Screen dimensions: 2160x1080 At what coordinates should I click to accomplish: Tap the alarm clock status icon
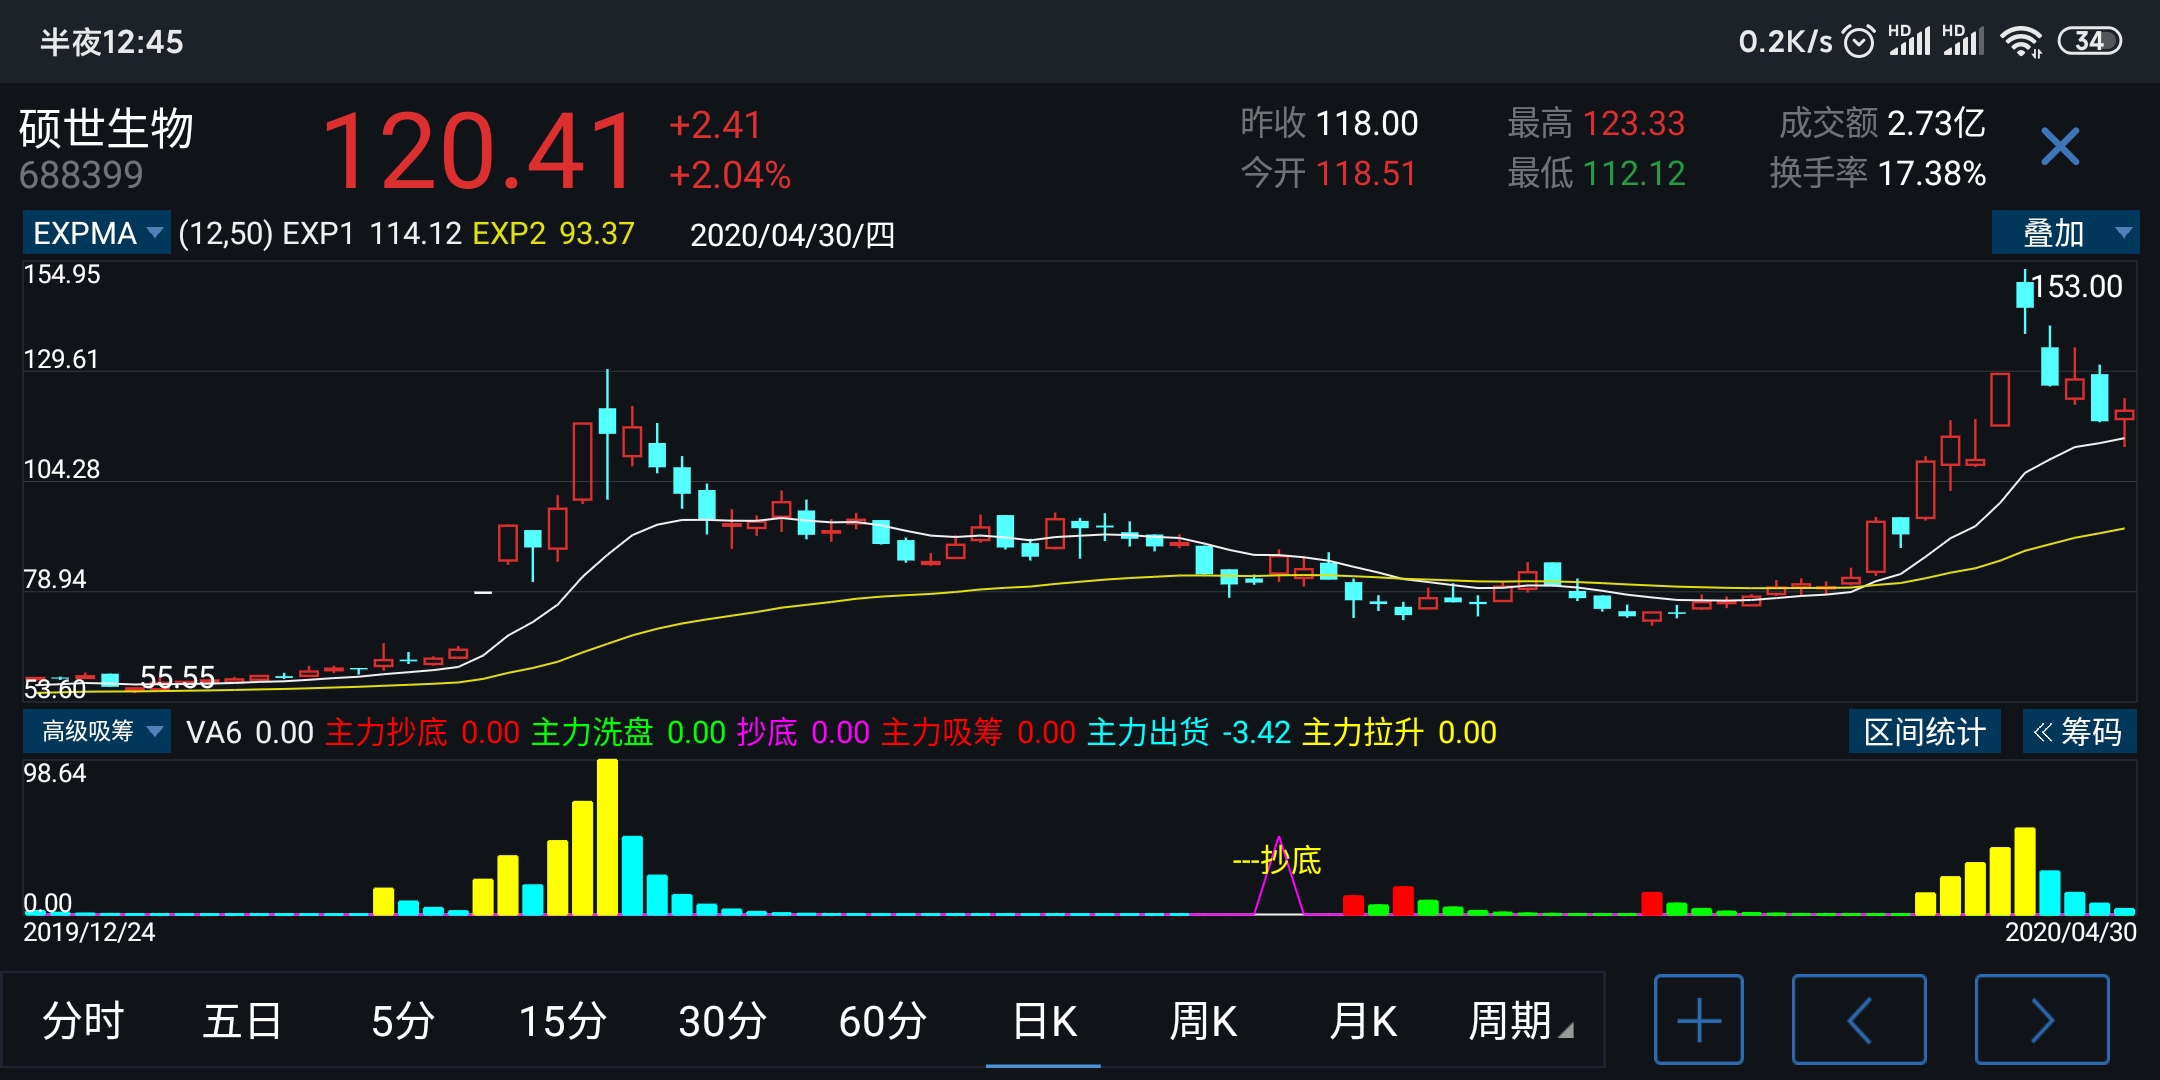pos(1858,41)
